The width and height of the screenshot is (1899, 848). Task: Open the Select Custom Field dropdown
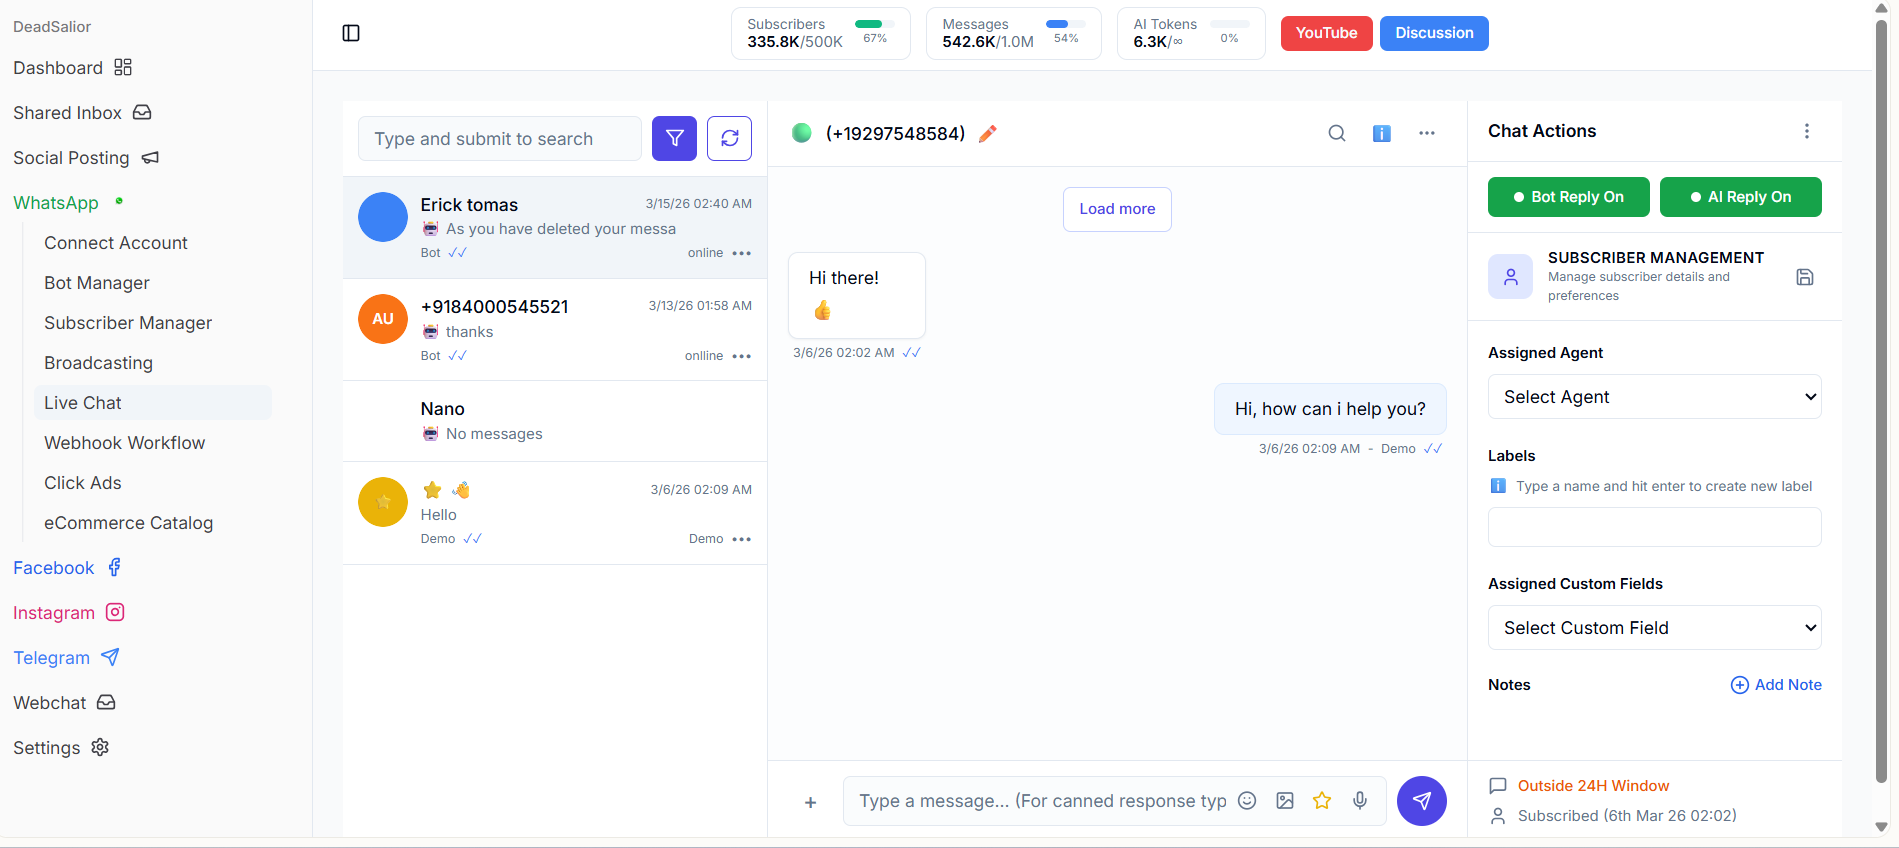[x=1654, y=628]
